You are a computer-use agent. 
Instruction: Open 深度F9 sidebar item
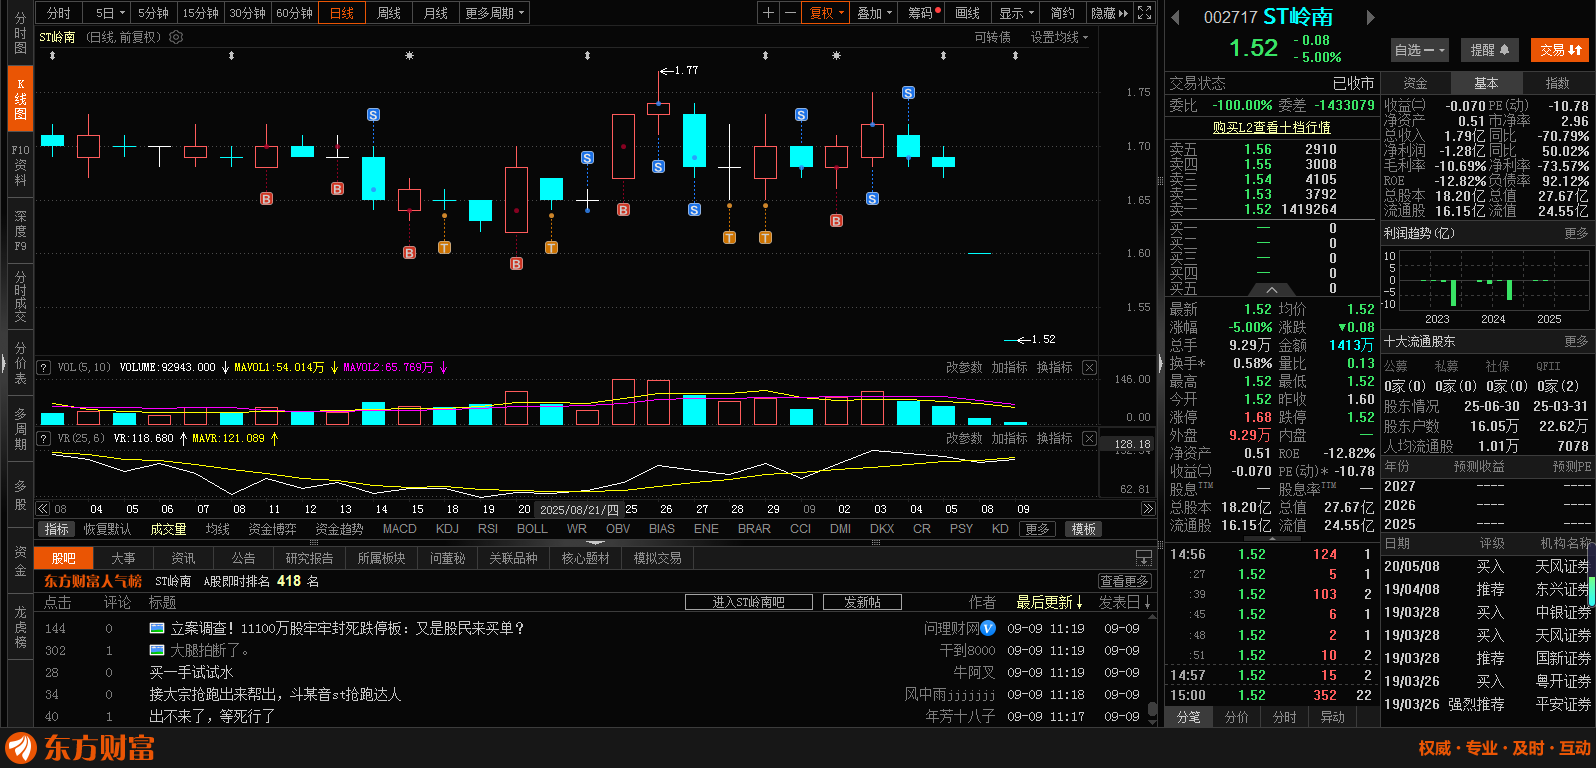pos(20,231)
